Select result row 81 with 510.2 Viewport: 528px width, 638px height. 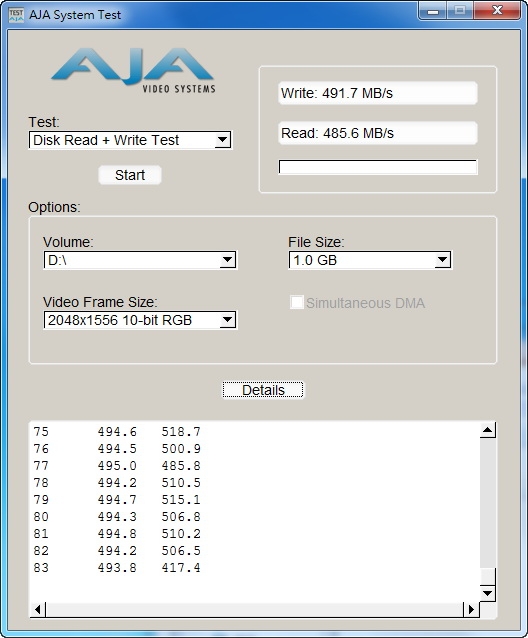click(117, 533)
